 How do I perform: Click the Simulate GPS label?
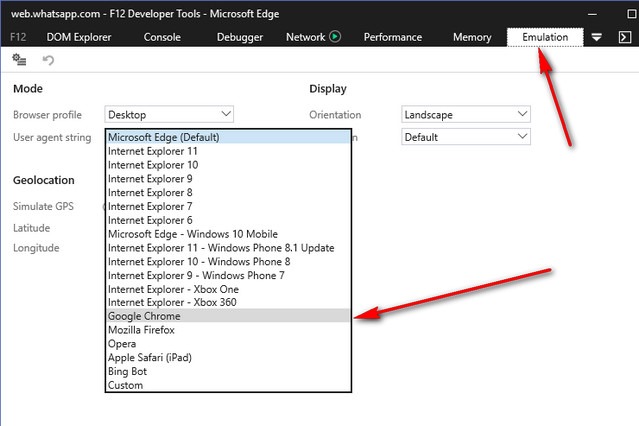(x=43, y=206)
